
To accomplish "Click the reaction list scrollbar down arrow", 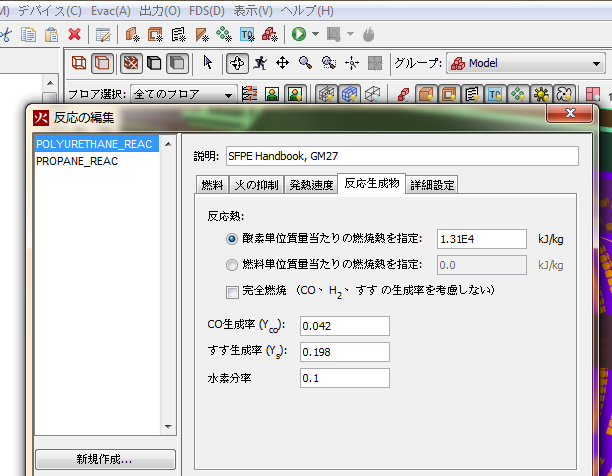I will (x=168, y=426).
